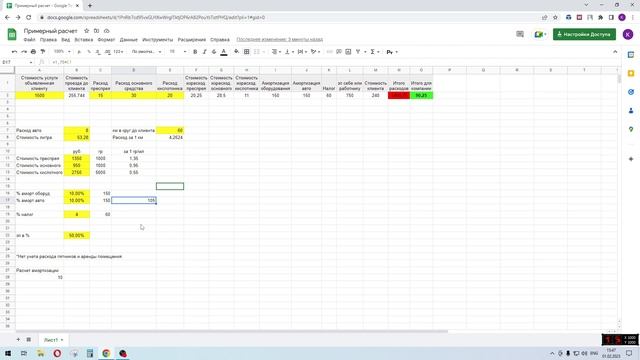Open the Инструменты menu

coord(158,40)
